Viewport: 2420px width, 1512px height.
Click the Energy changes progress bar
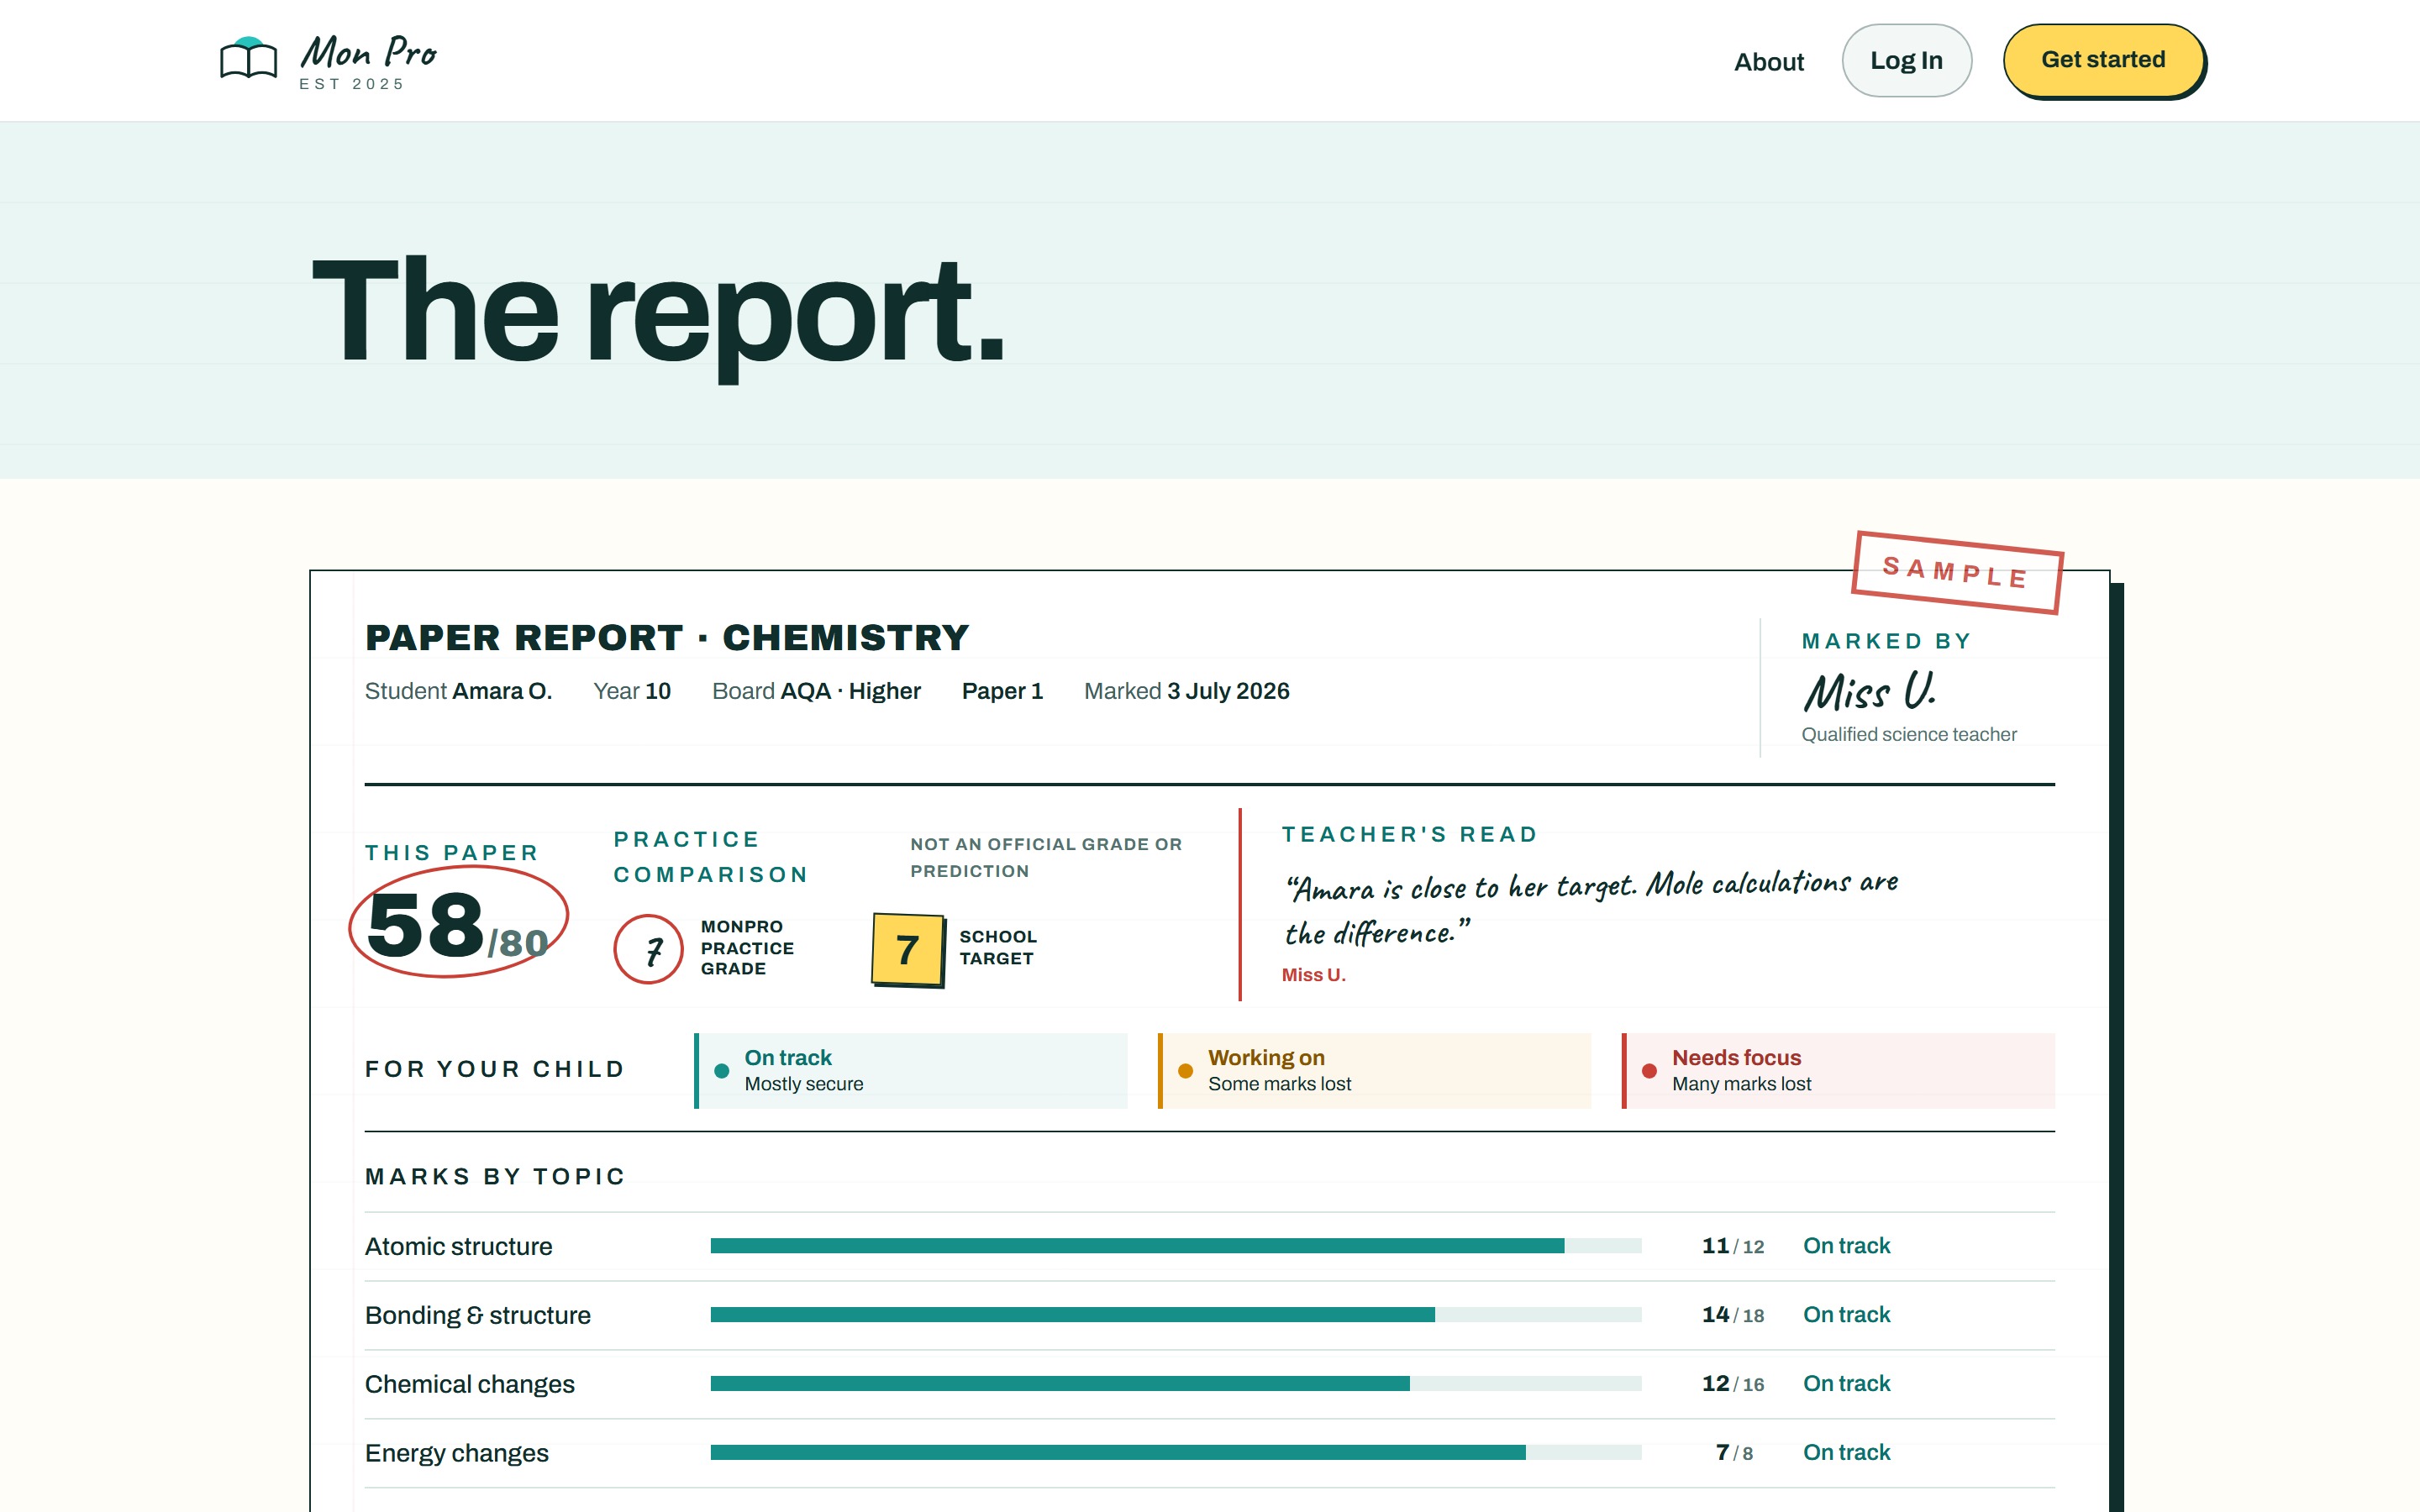[x=1176, y=1453]
